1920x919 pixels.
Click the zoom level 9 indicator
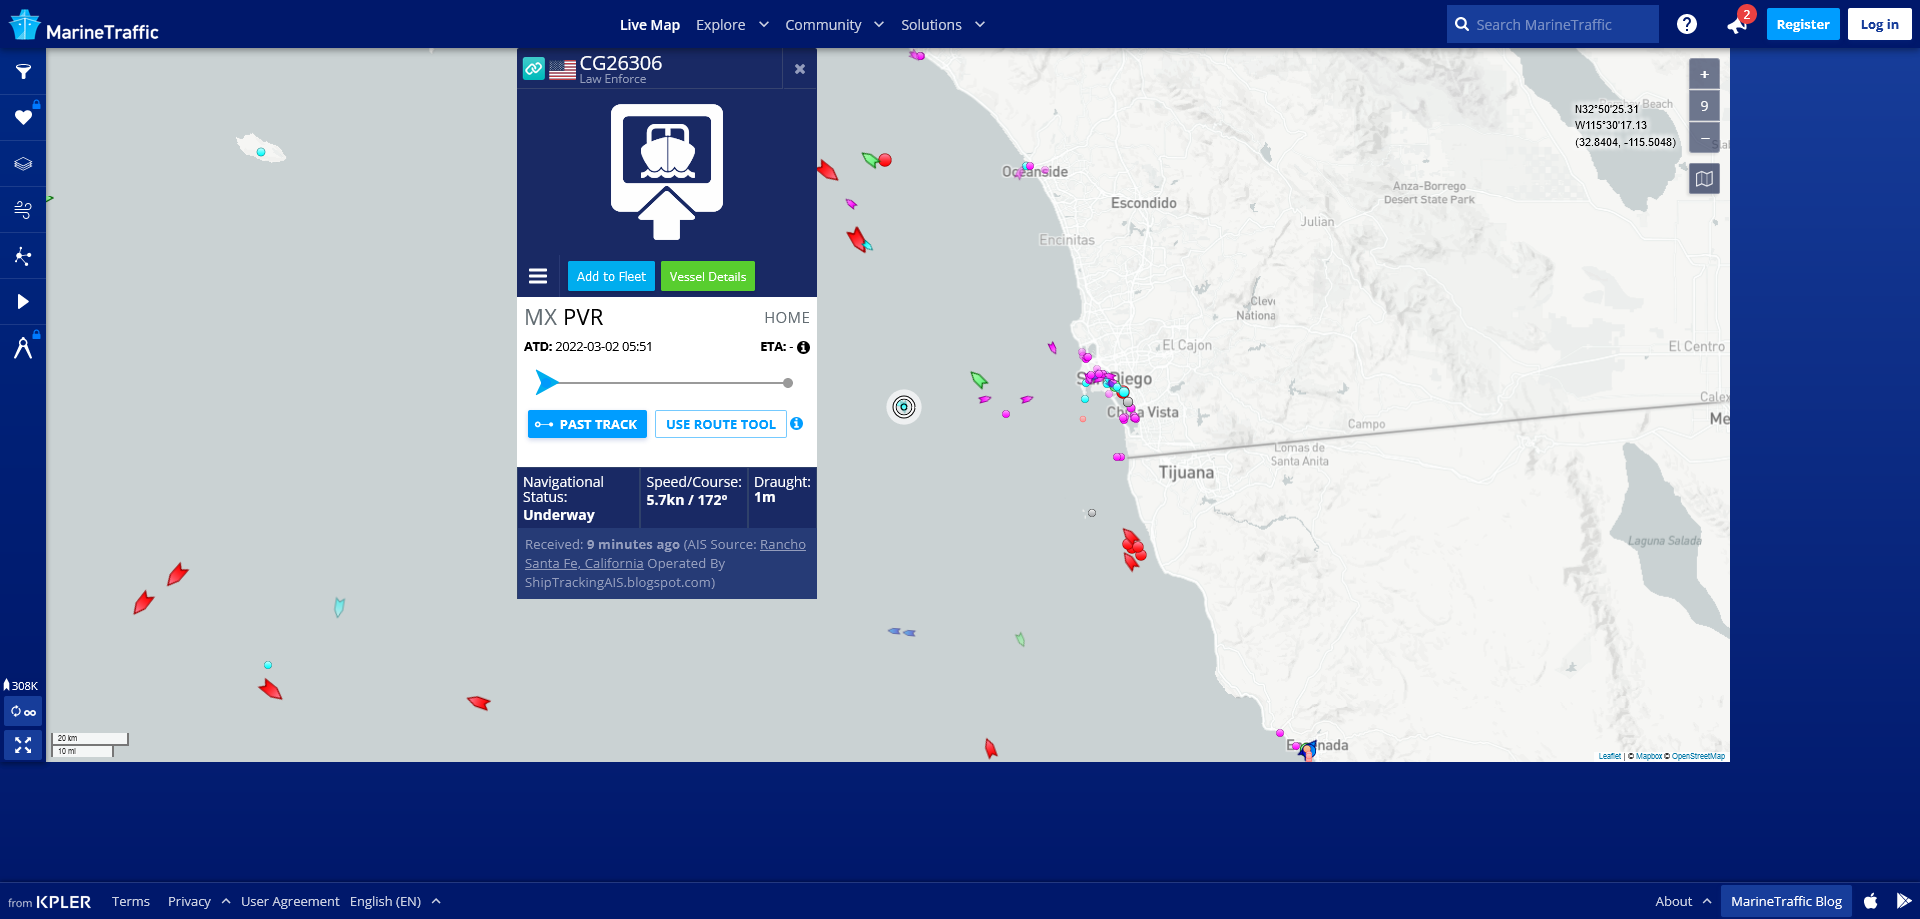(1704, 106)
